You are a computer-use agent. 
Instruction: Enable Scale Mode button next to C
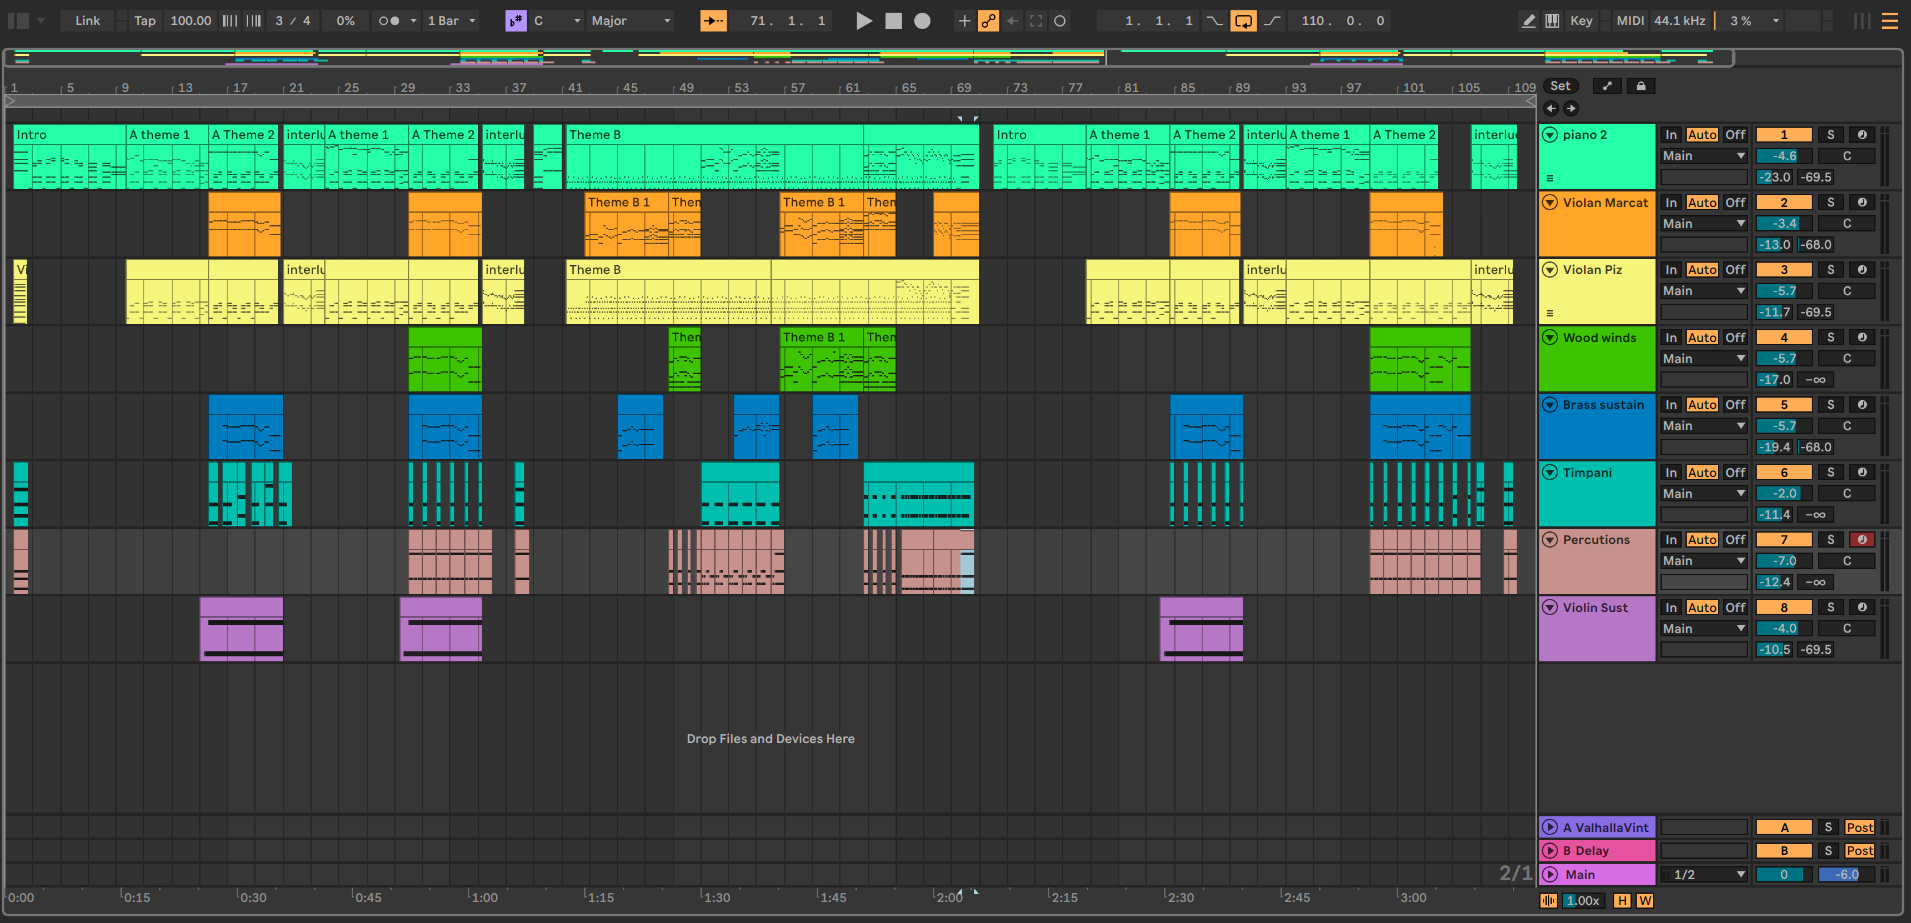[515, 21]
